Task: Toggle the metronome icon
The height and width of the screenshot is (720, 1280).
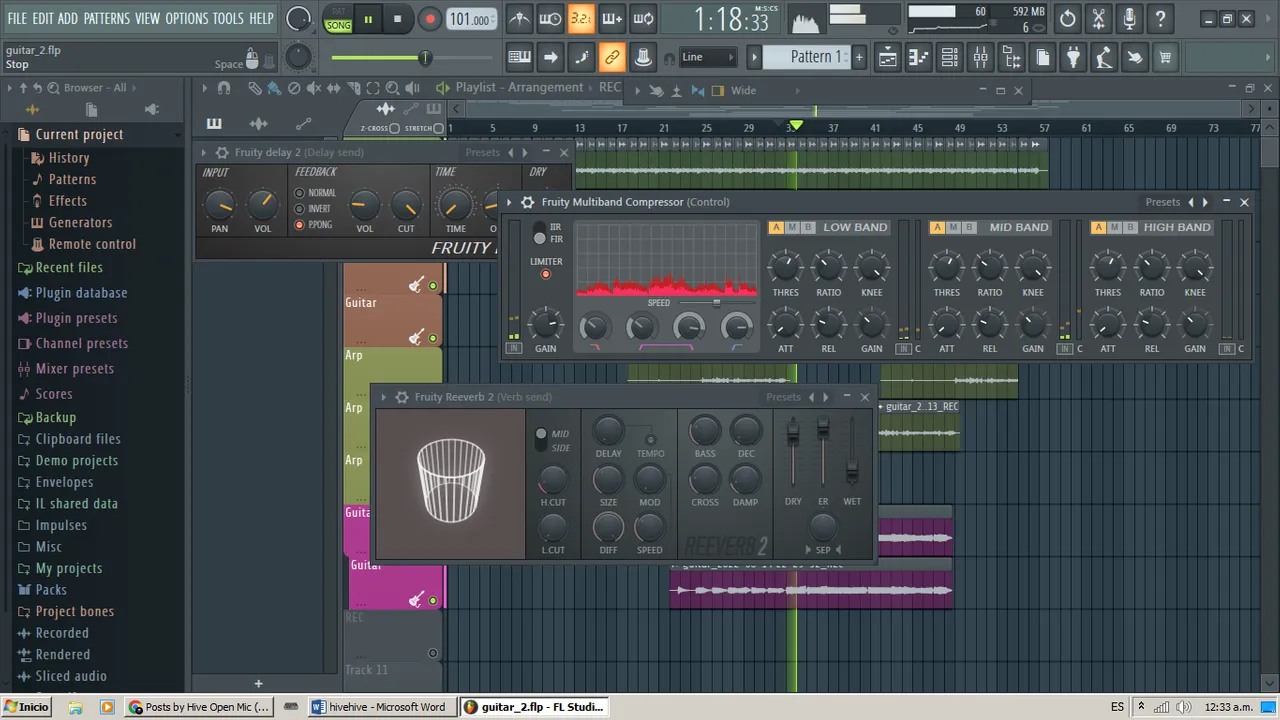Action: [x=520, y=18]
